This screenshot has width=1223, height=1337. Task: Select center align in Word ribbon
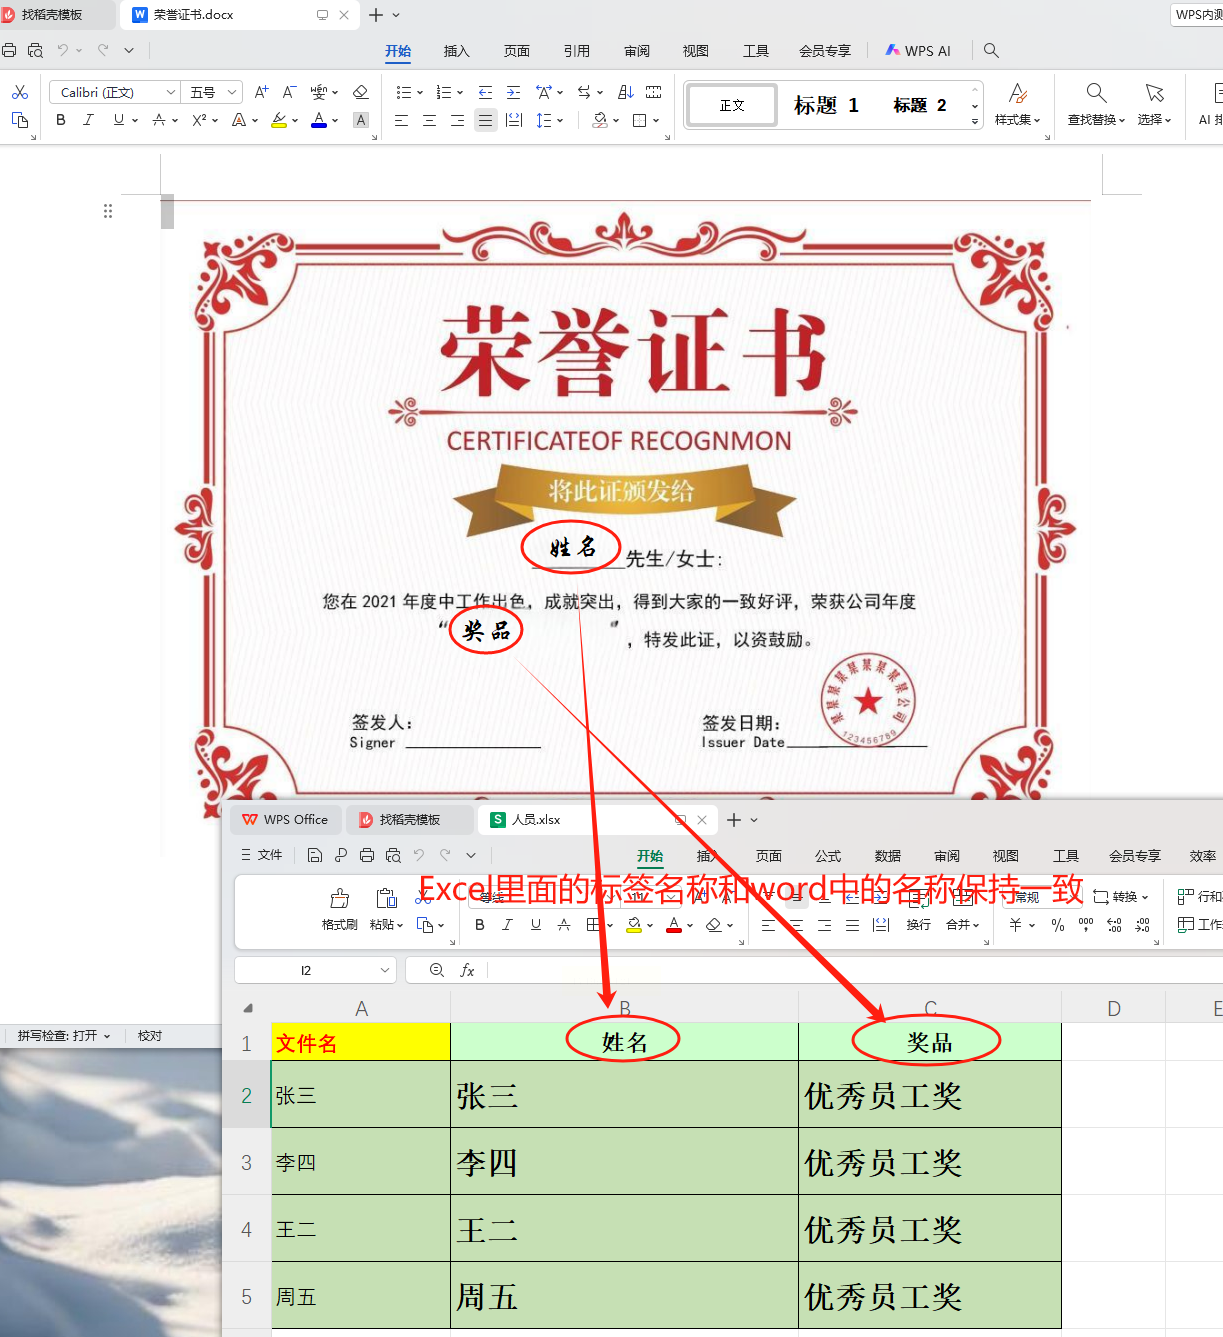pos(430,120)
